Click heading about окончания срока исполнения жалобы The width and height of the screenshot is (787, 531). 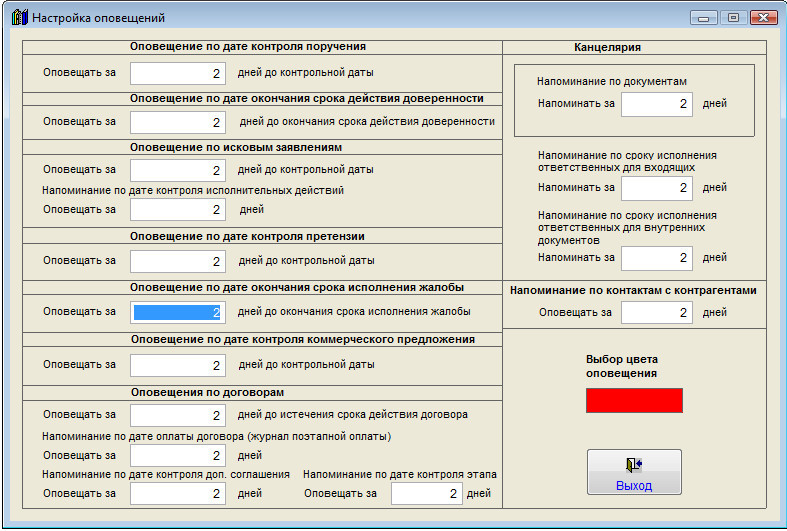pyautogui.click(x=297, y=288)
